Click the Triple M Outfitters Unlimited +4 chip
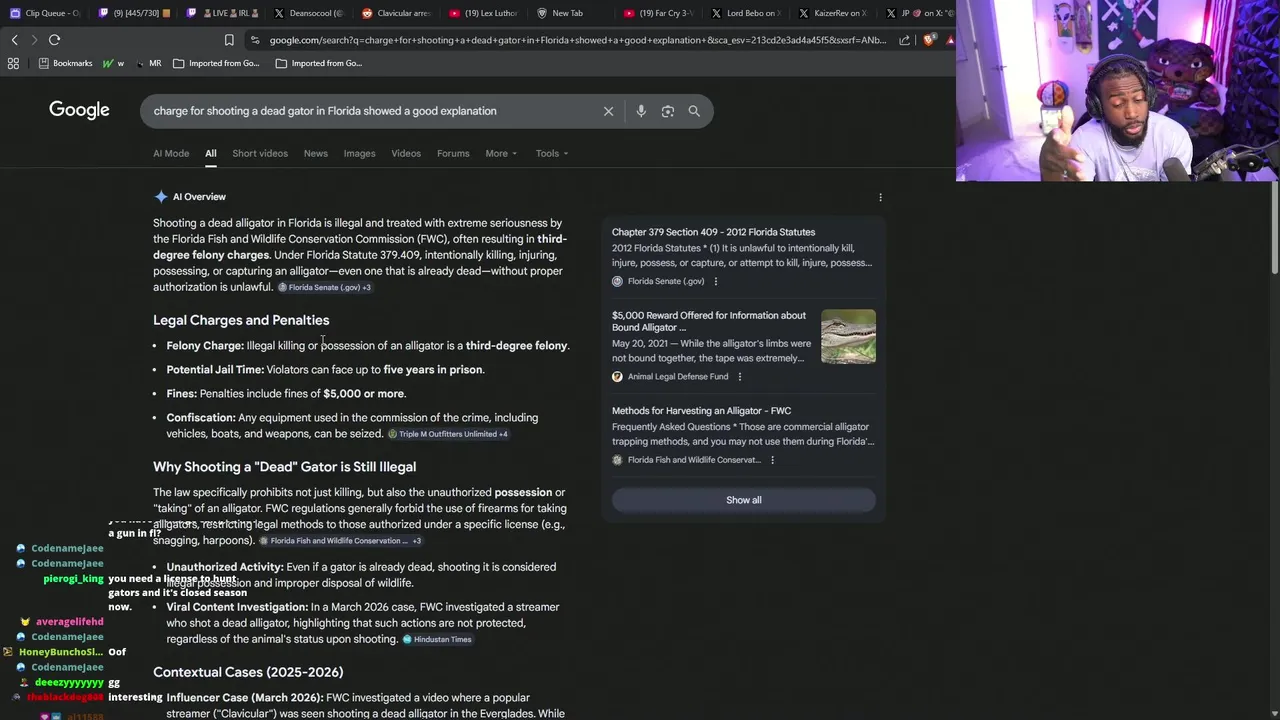The height and width of the screenshot is (720, 1280). pyautogui.click(x=448, y=434)
